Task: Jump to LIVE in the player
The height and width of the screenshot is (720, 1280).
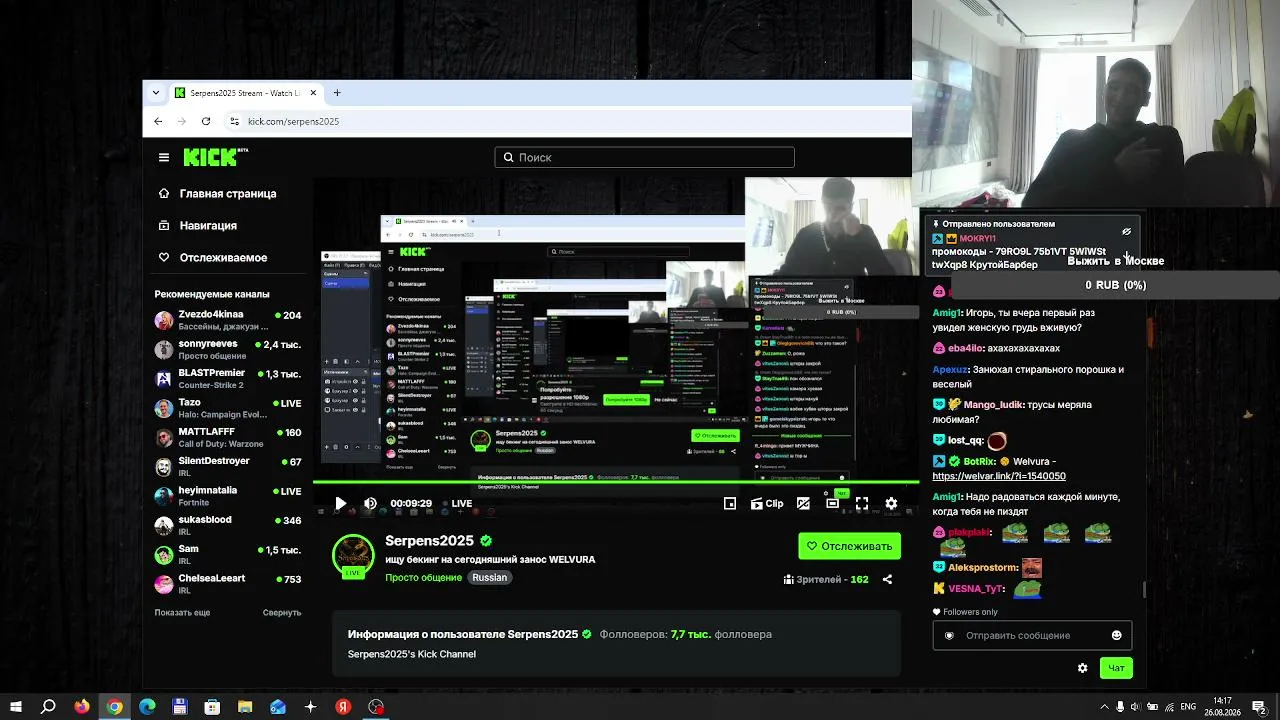Action: pos(461,504)
